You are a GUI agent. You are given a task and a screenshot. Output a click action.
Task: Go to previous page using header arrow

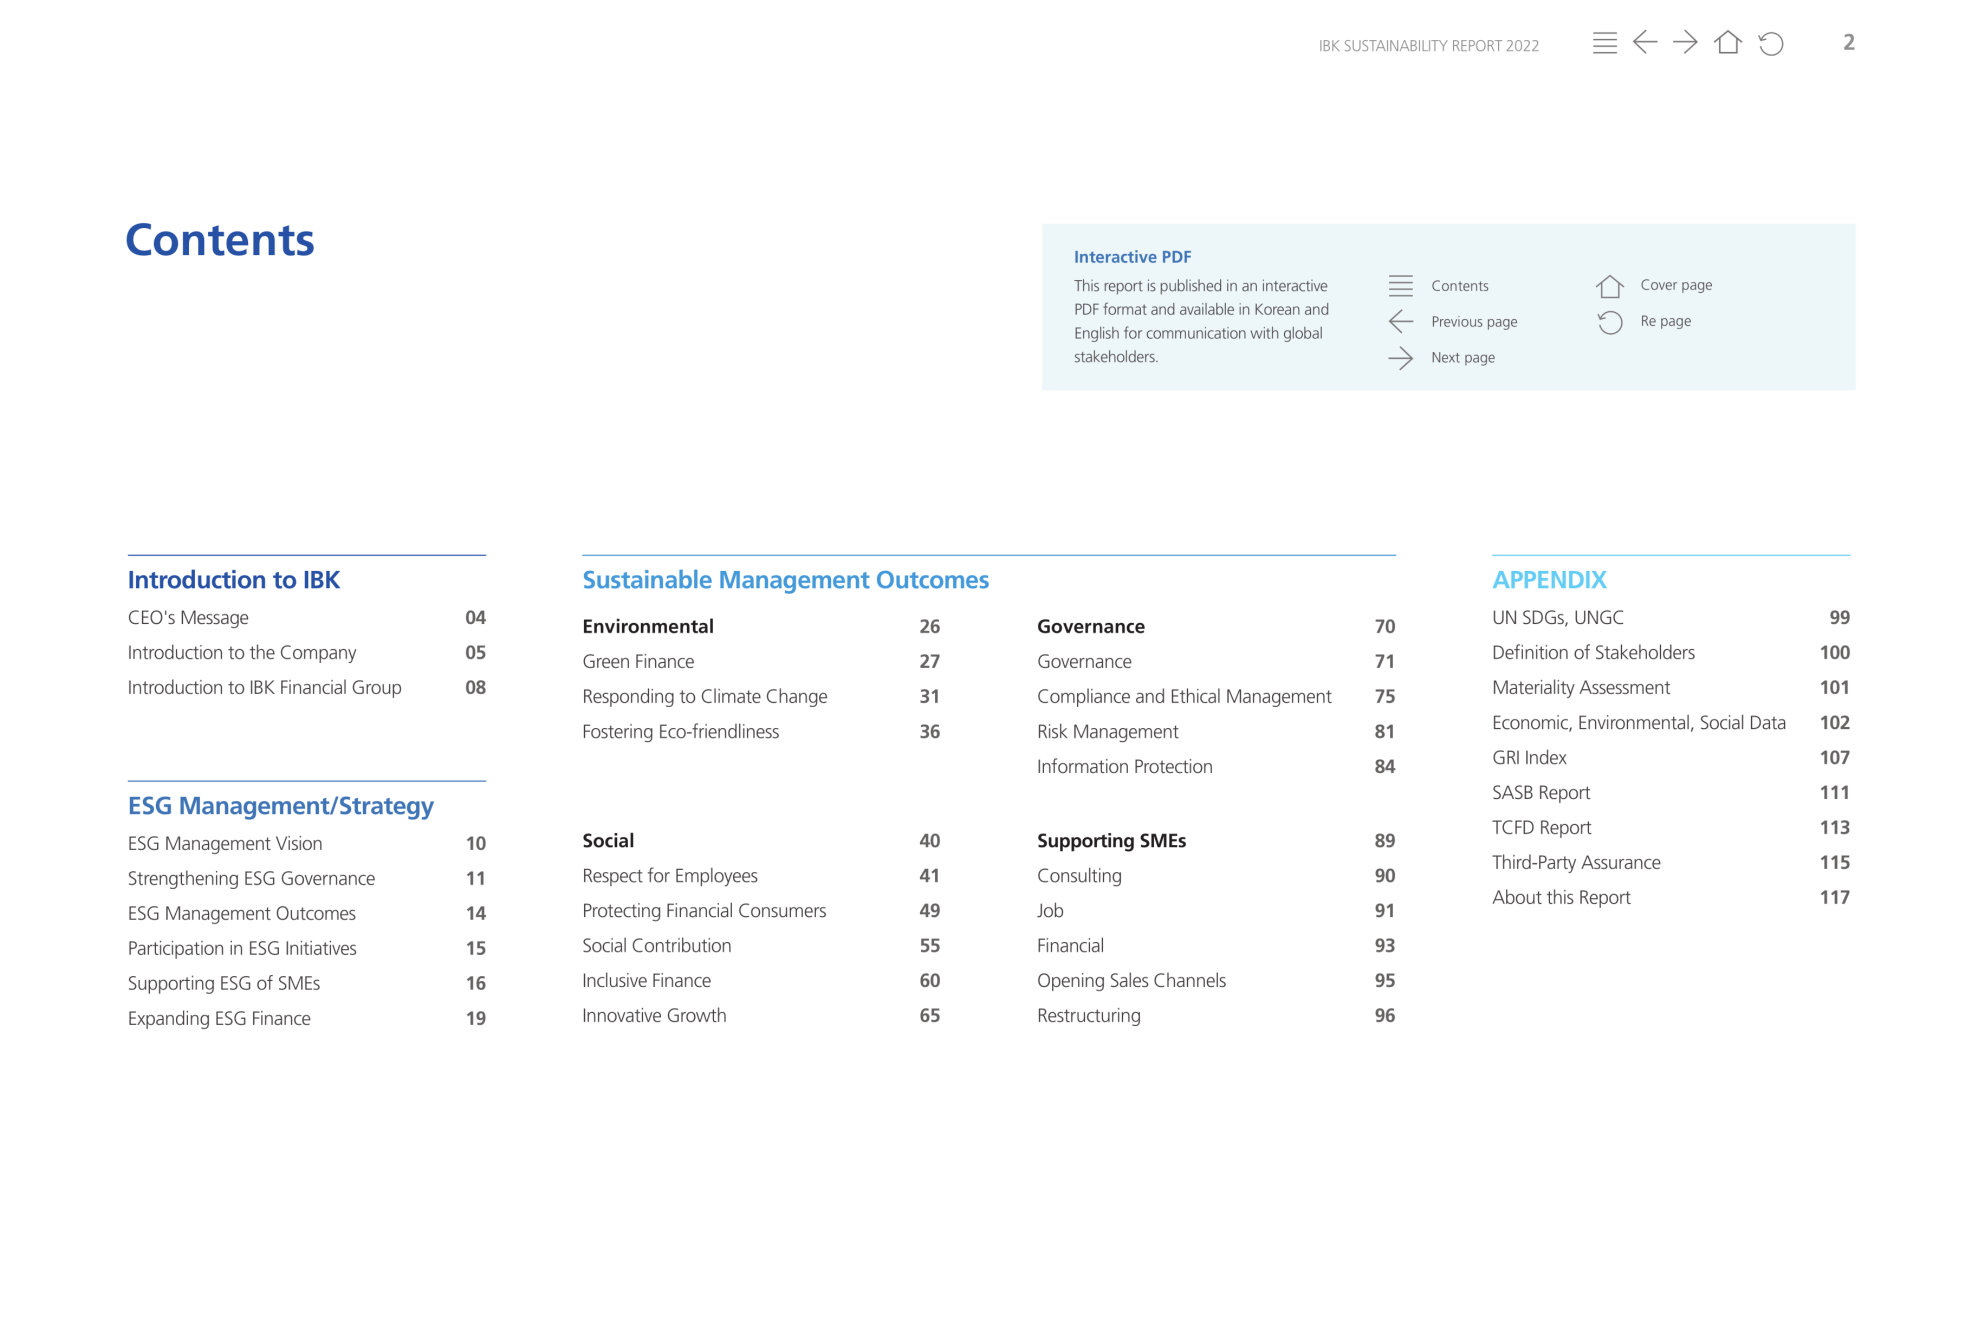[1645, 42]
